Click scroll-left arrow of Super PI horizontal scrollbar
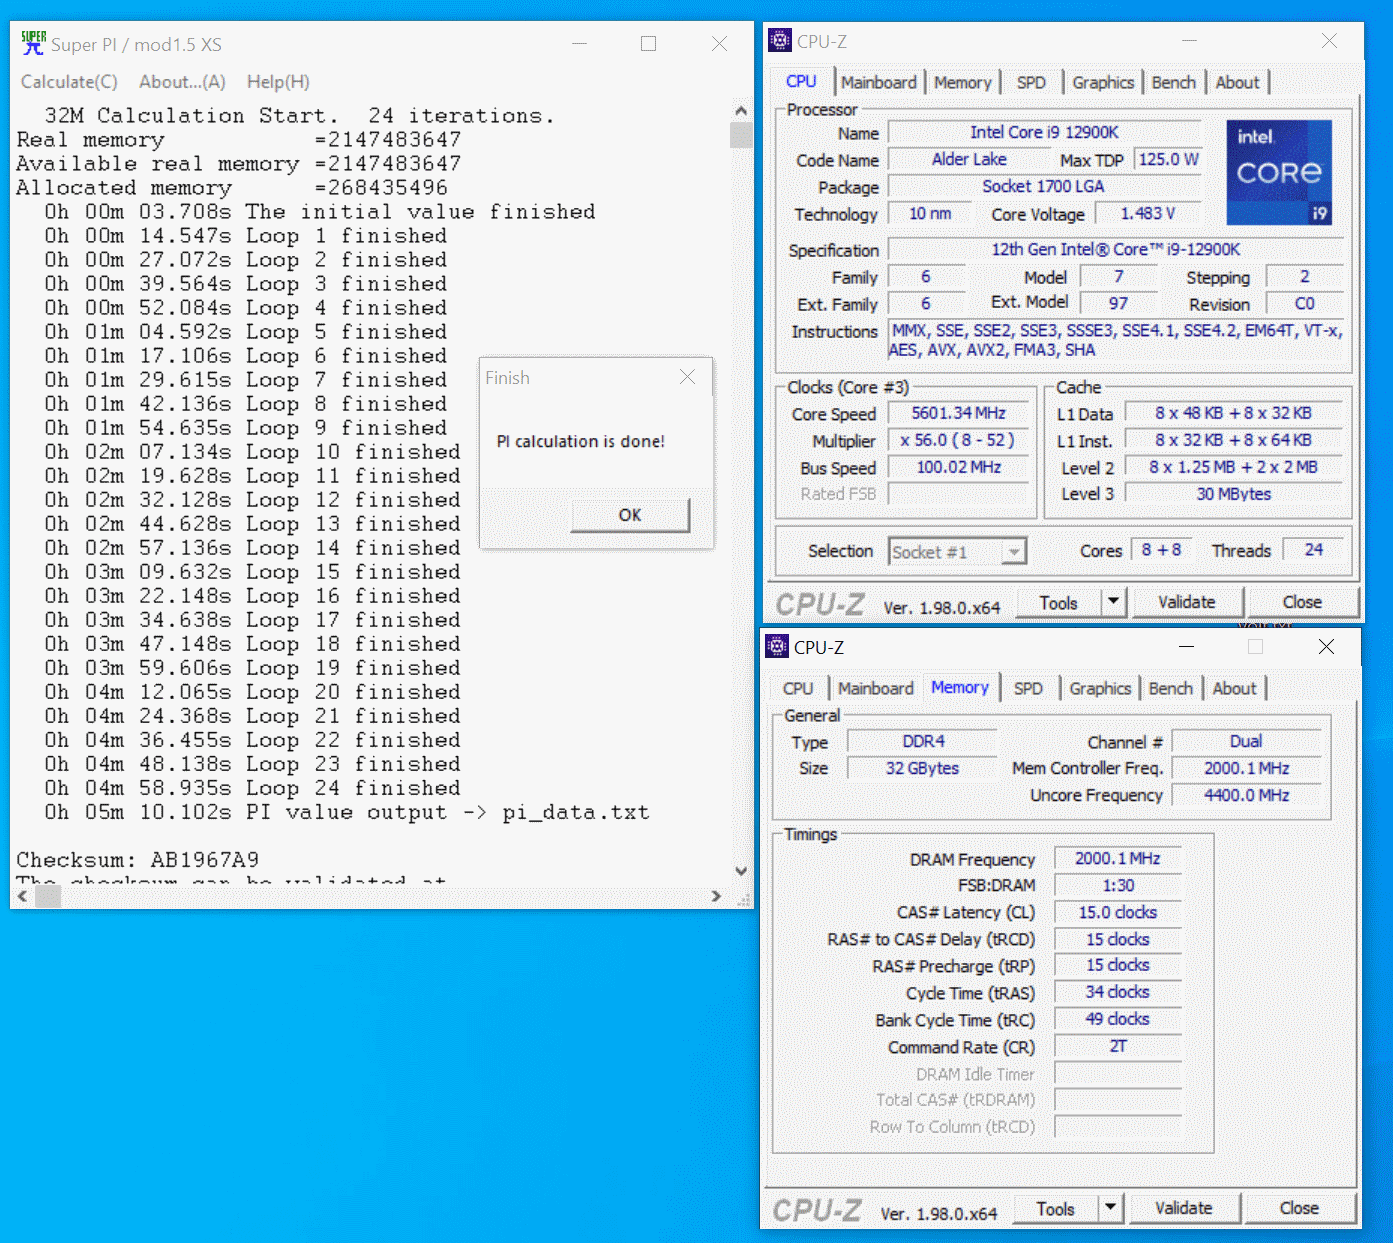This screenshot has height=1243, width=1393. tap(23, 896)
